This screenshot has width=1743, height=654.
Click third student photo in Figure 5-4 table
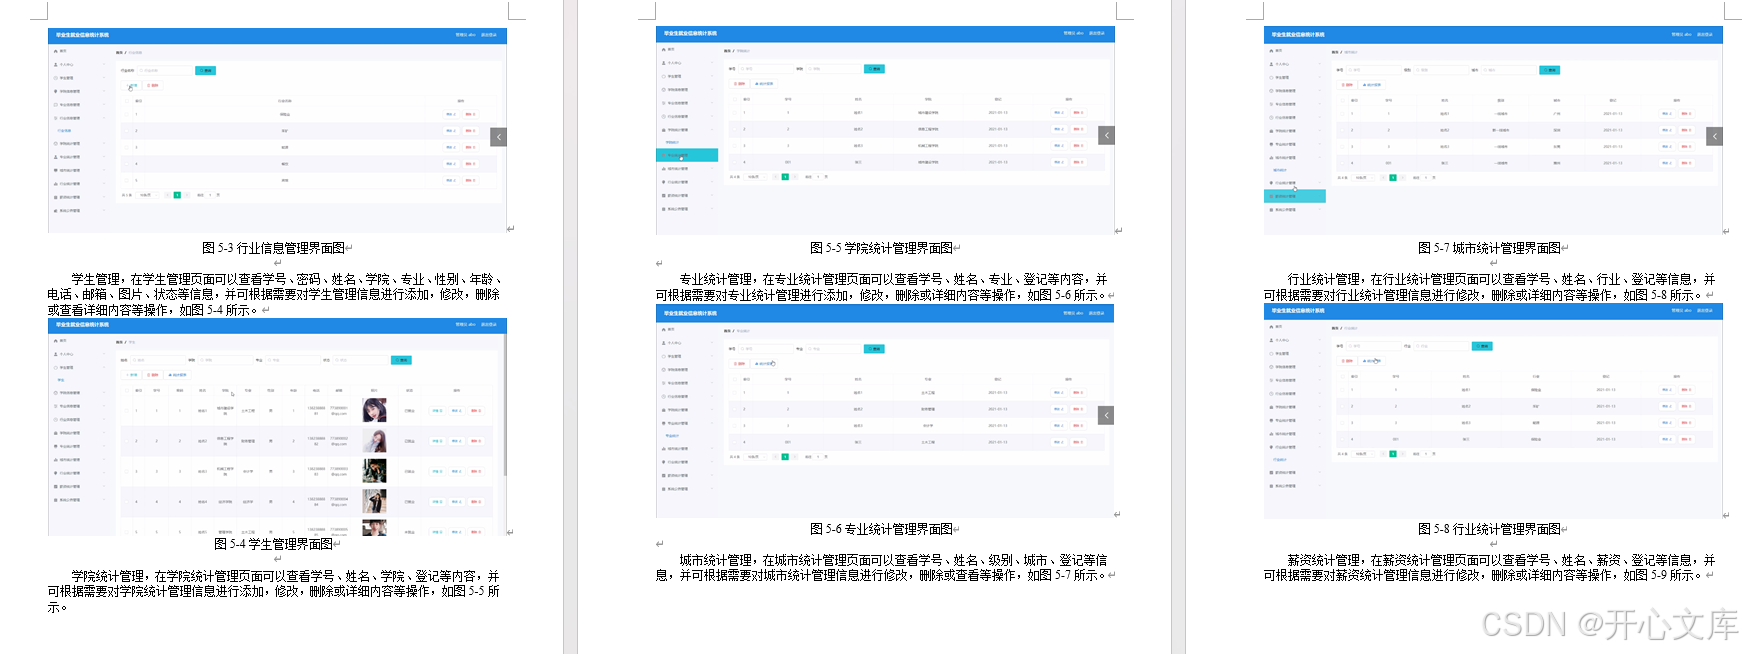click(374, 470)
